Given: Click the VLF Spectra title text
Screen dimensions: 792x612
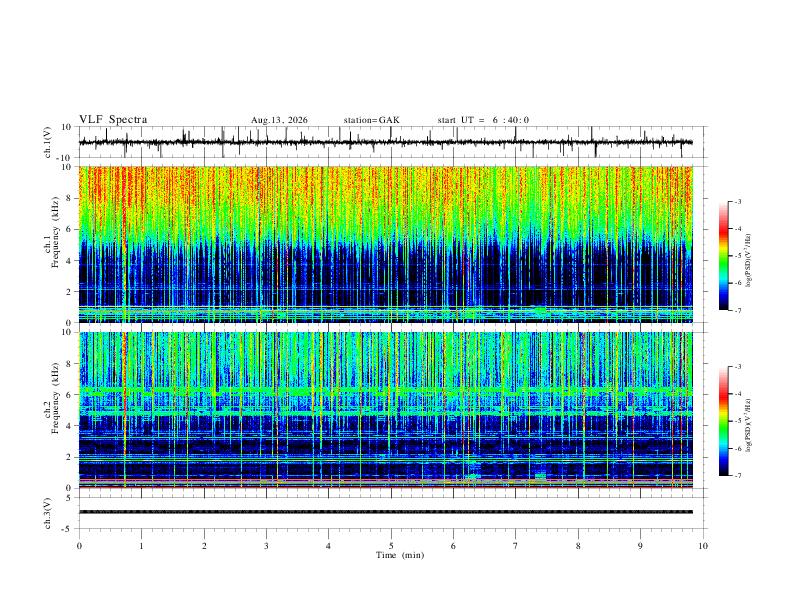Looking at the screenshot, I should pos(113,120).
